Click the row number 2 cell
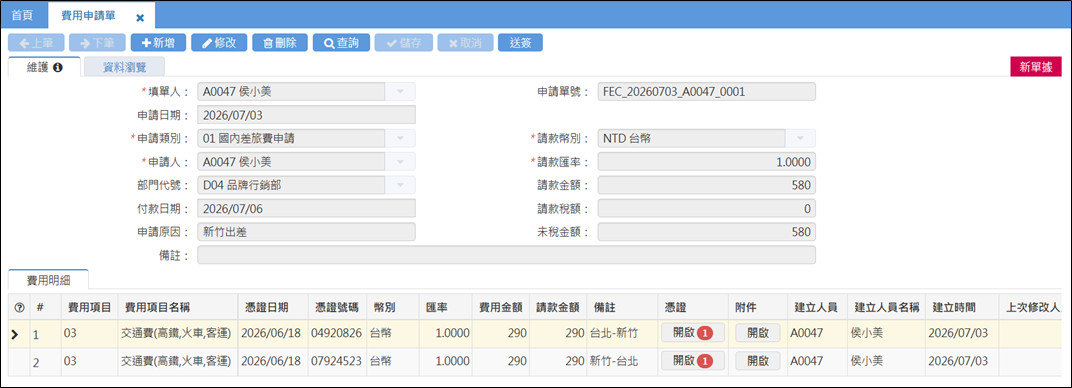Screen dimensions: 1072x388 point(45,361)
